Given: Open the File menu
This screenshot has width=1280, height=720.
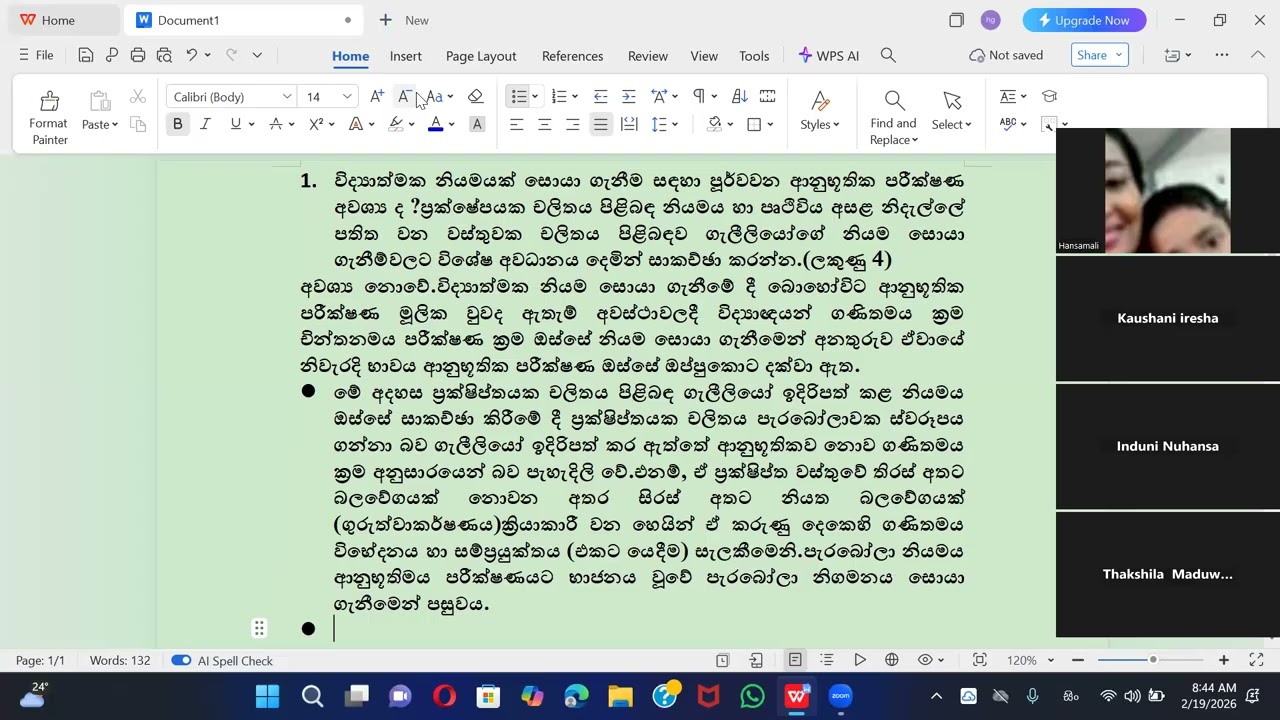Looking at the screenshot, I should coord(36,55).
